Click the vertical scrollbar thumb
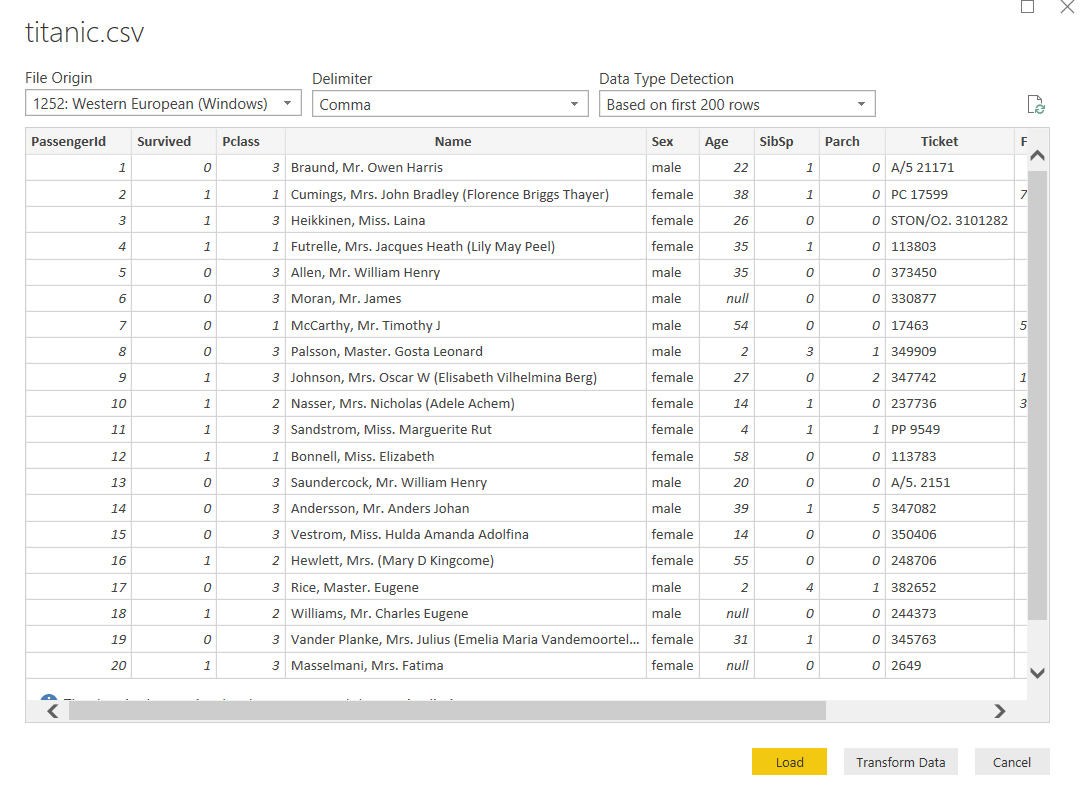This screenshot has height=786, width=1080. tap(1037, 395)
